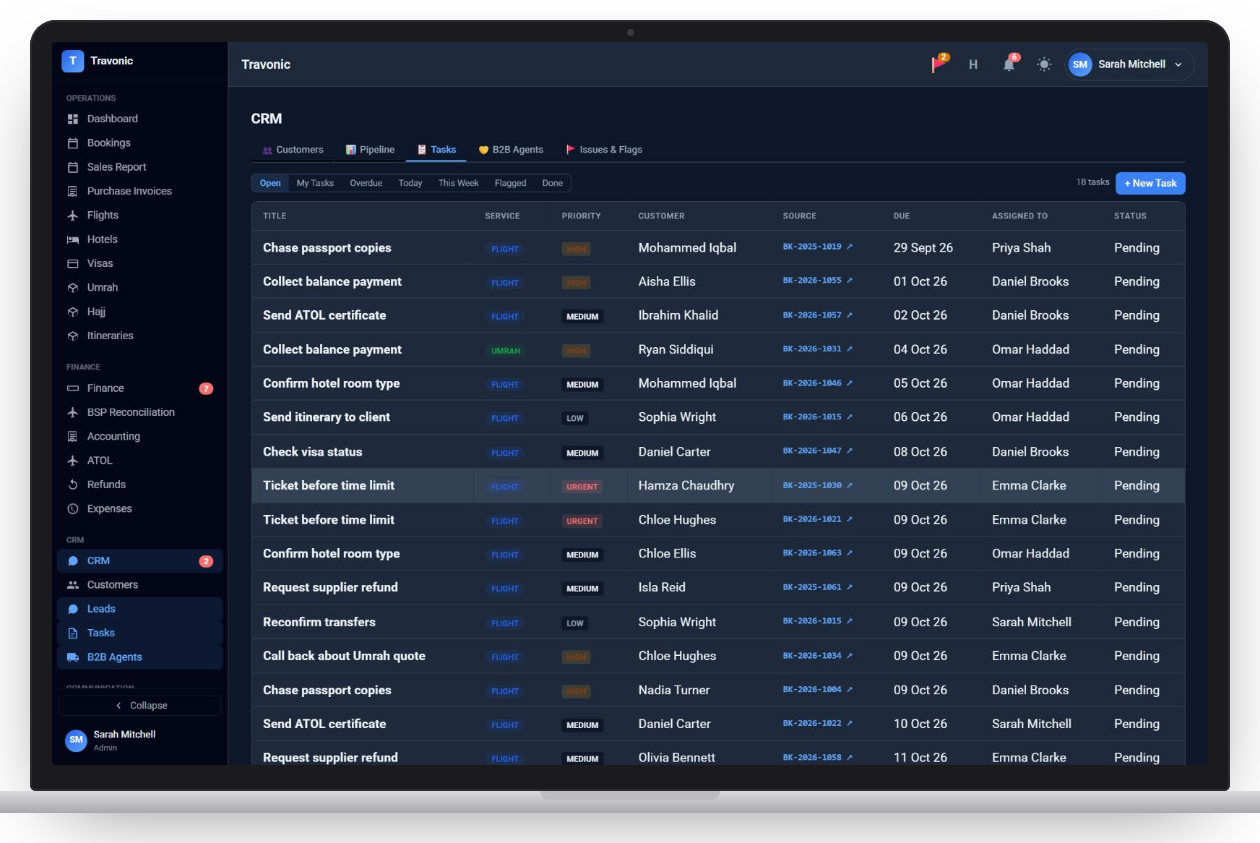This screenshot has width=1260, height=843.
Task: Select the Visas card icon
Action: [73, 263]
